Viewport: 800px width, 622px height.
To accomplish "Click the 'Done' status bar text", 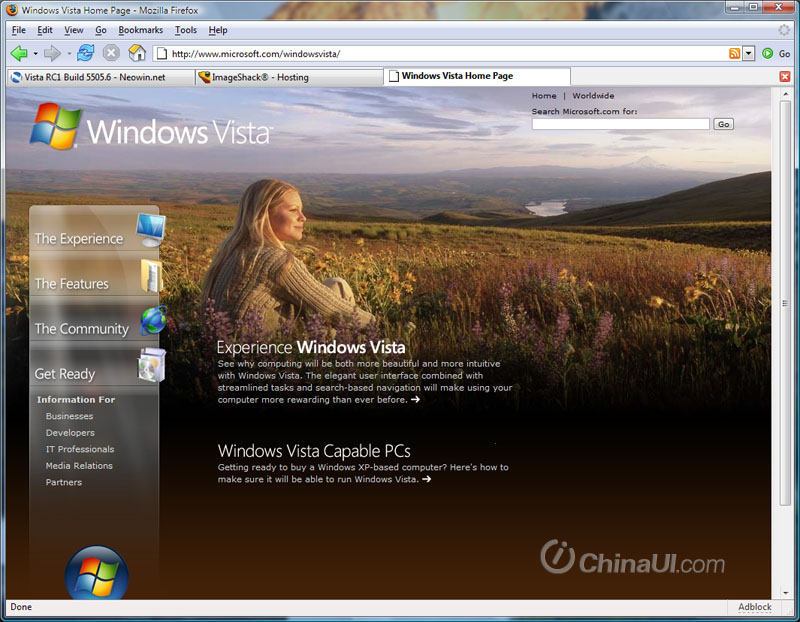I will [21, 607].
